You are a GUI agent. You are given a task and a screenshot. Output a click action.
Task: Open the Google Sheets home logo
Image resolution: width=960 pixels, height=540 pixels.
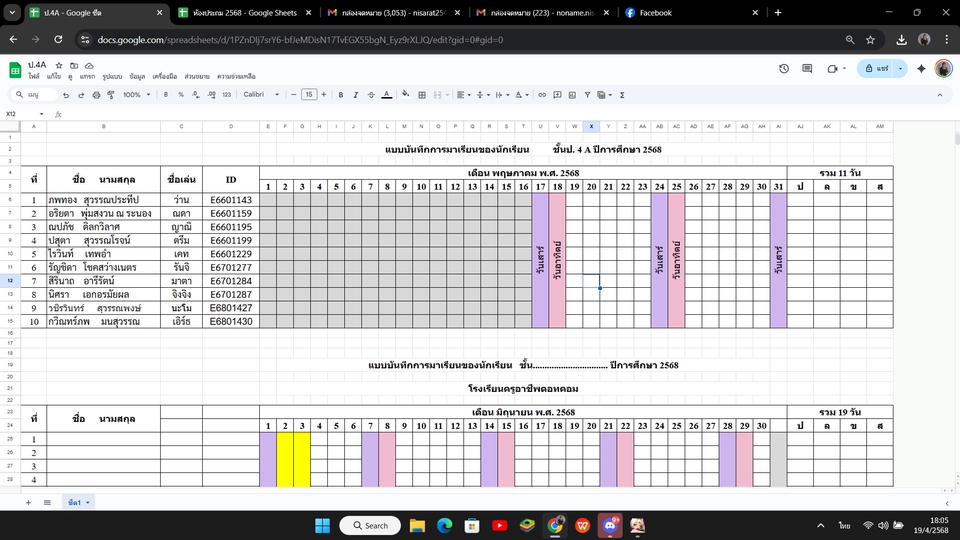[x=15, y=70]
